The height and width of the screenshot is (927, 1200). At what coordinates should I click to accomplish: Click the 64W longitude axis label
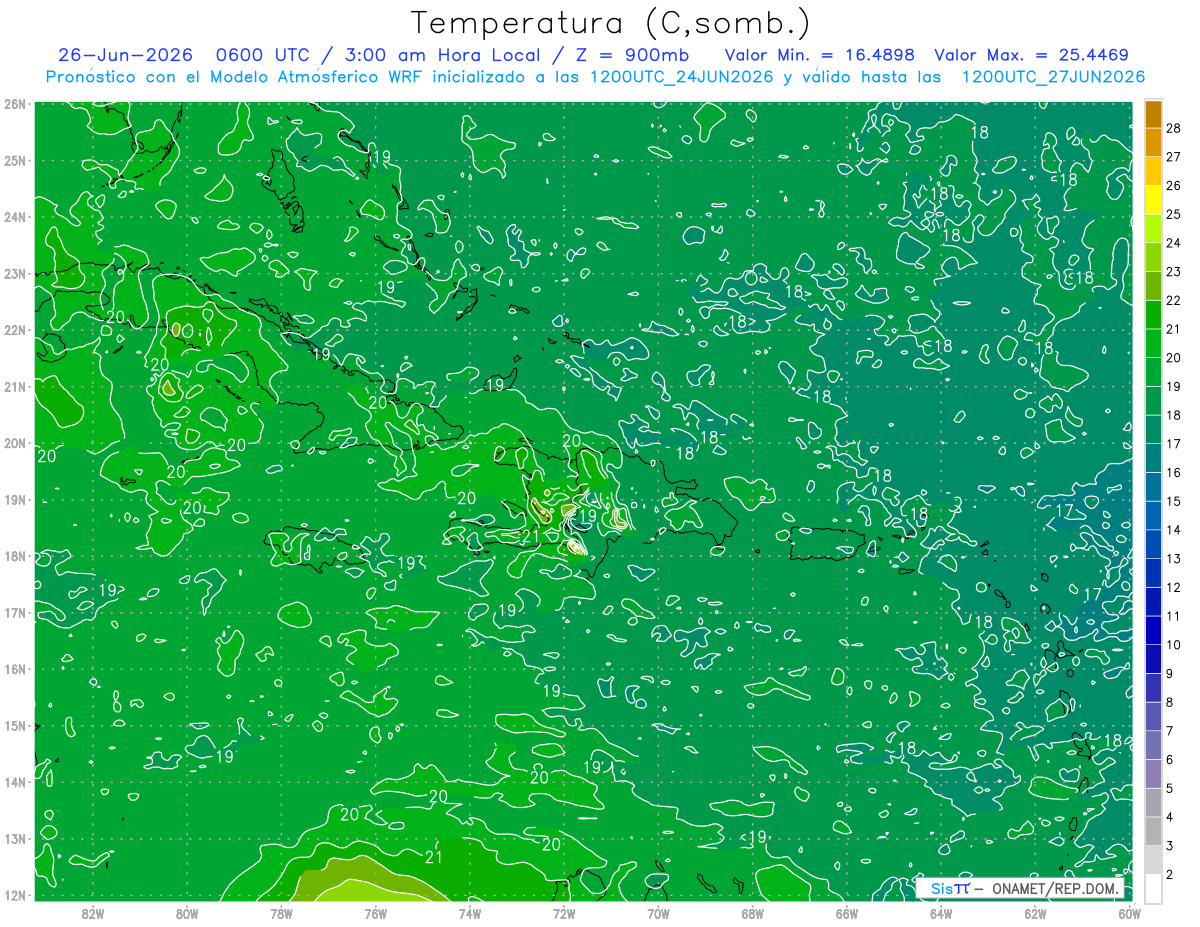click(x=941, y=913)
